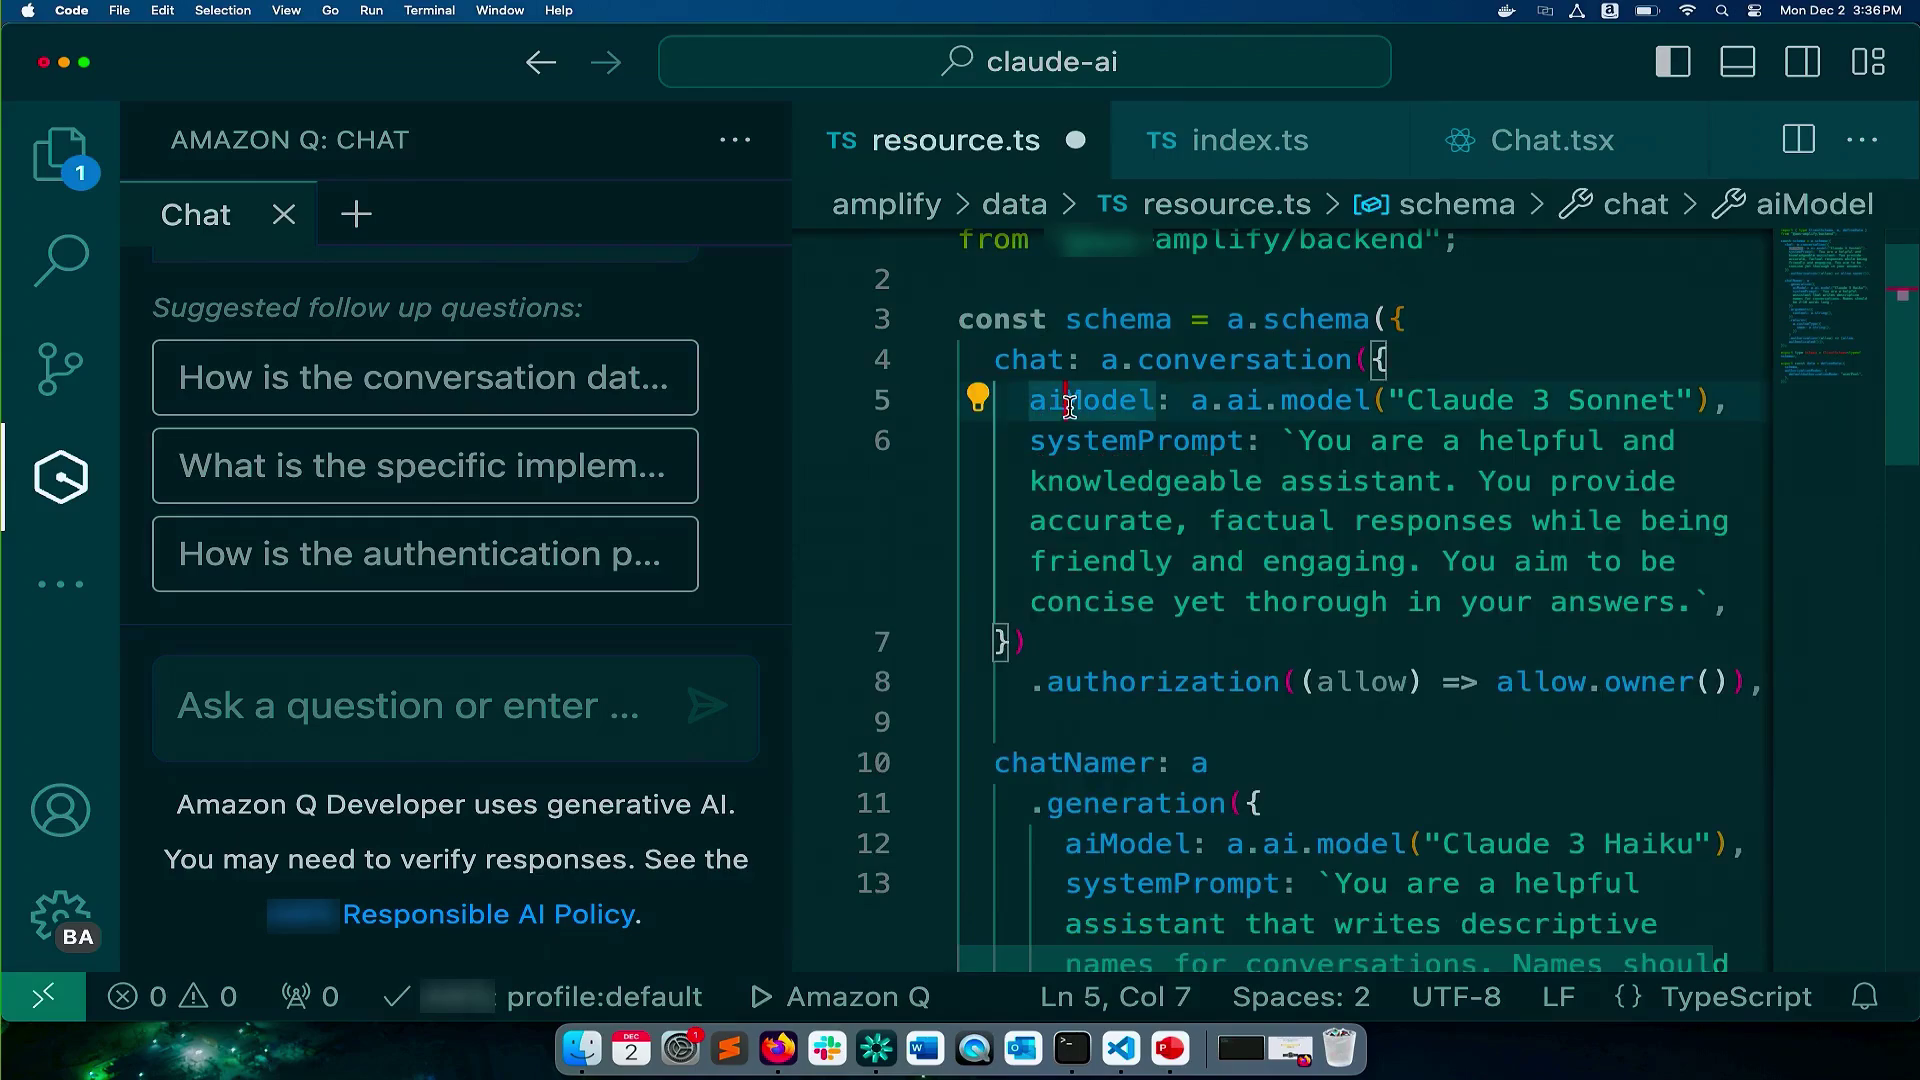Open the Go menu
Viewport: 1920px width, 1080px height.
330,11
